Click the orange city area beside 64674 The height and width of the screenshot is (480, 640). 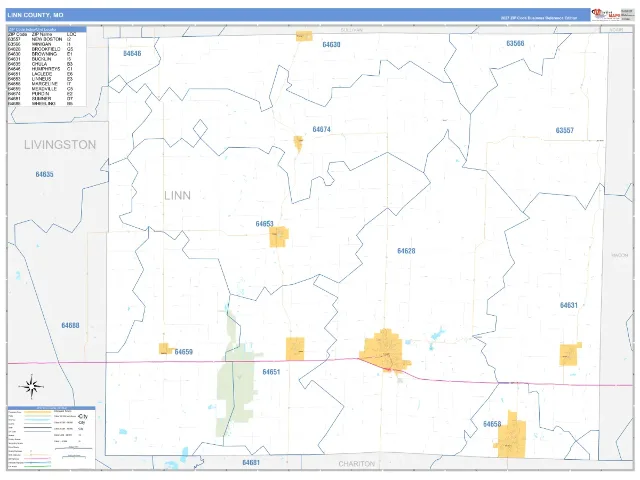pyautogui.click(x=298, y=143)
